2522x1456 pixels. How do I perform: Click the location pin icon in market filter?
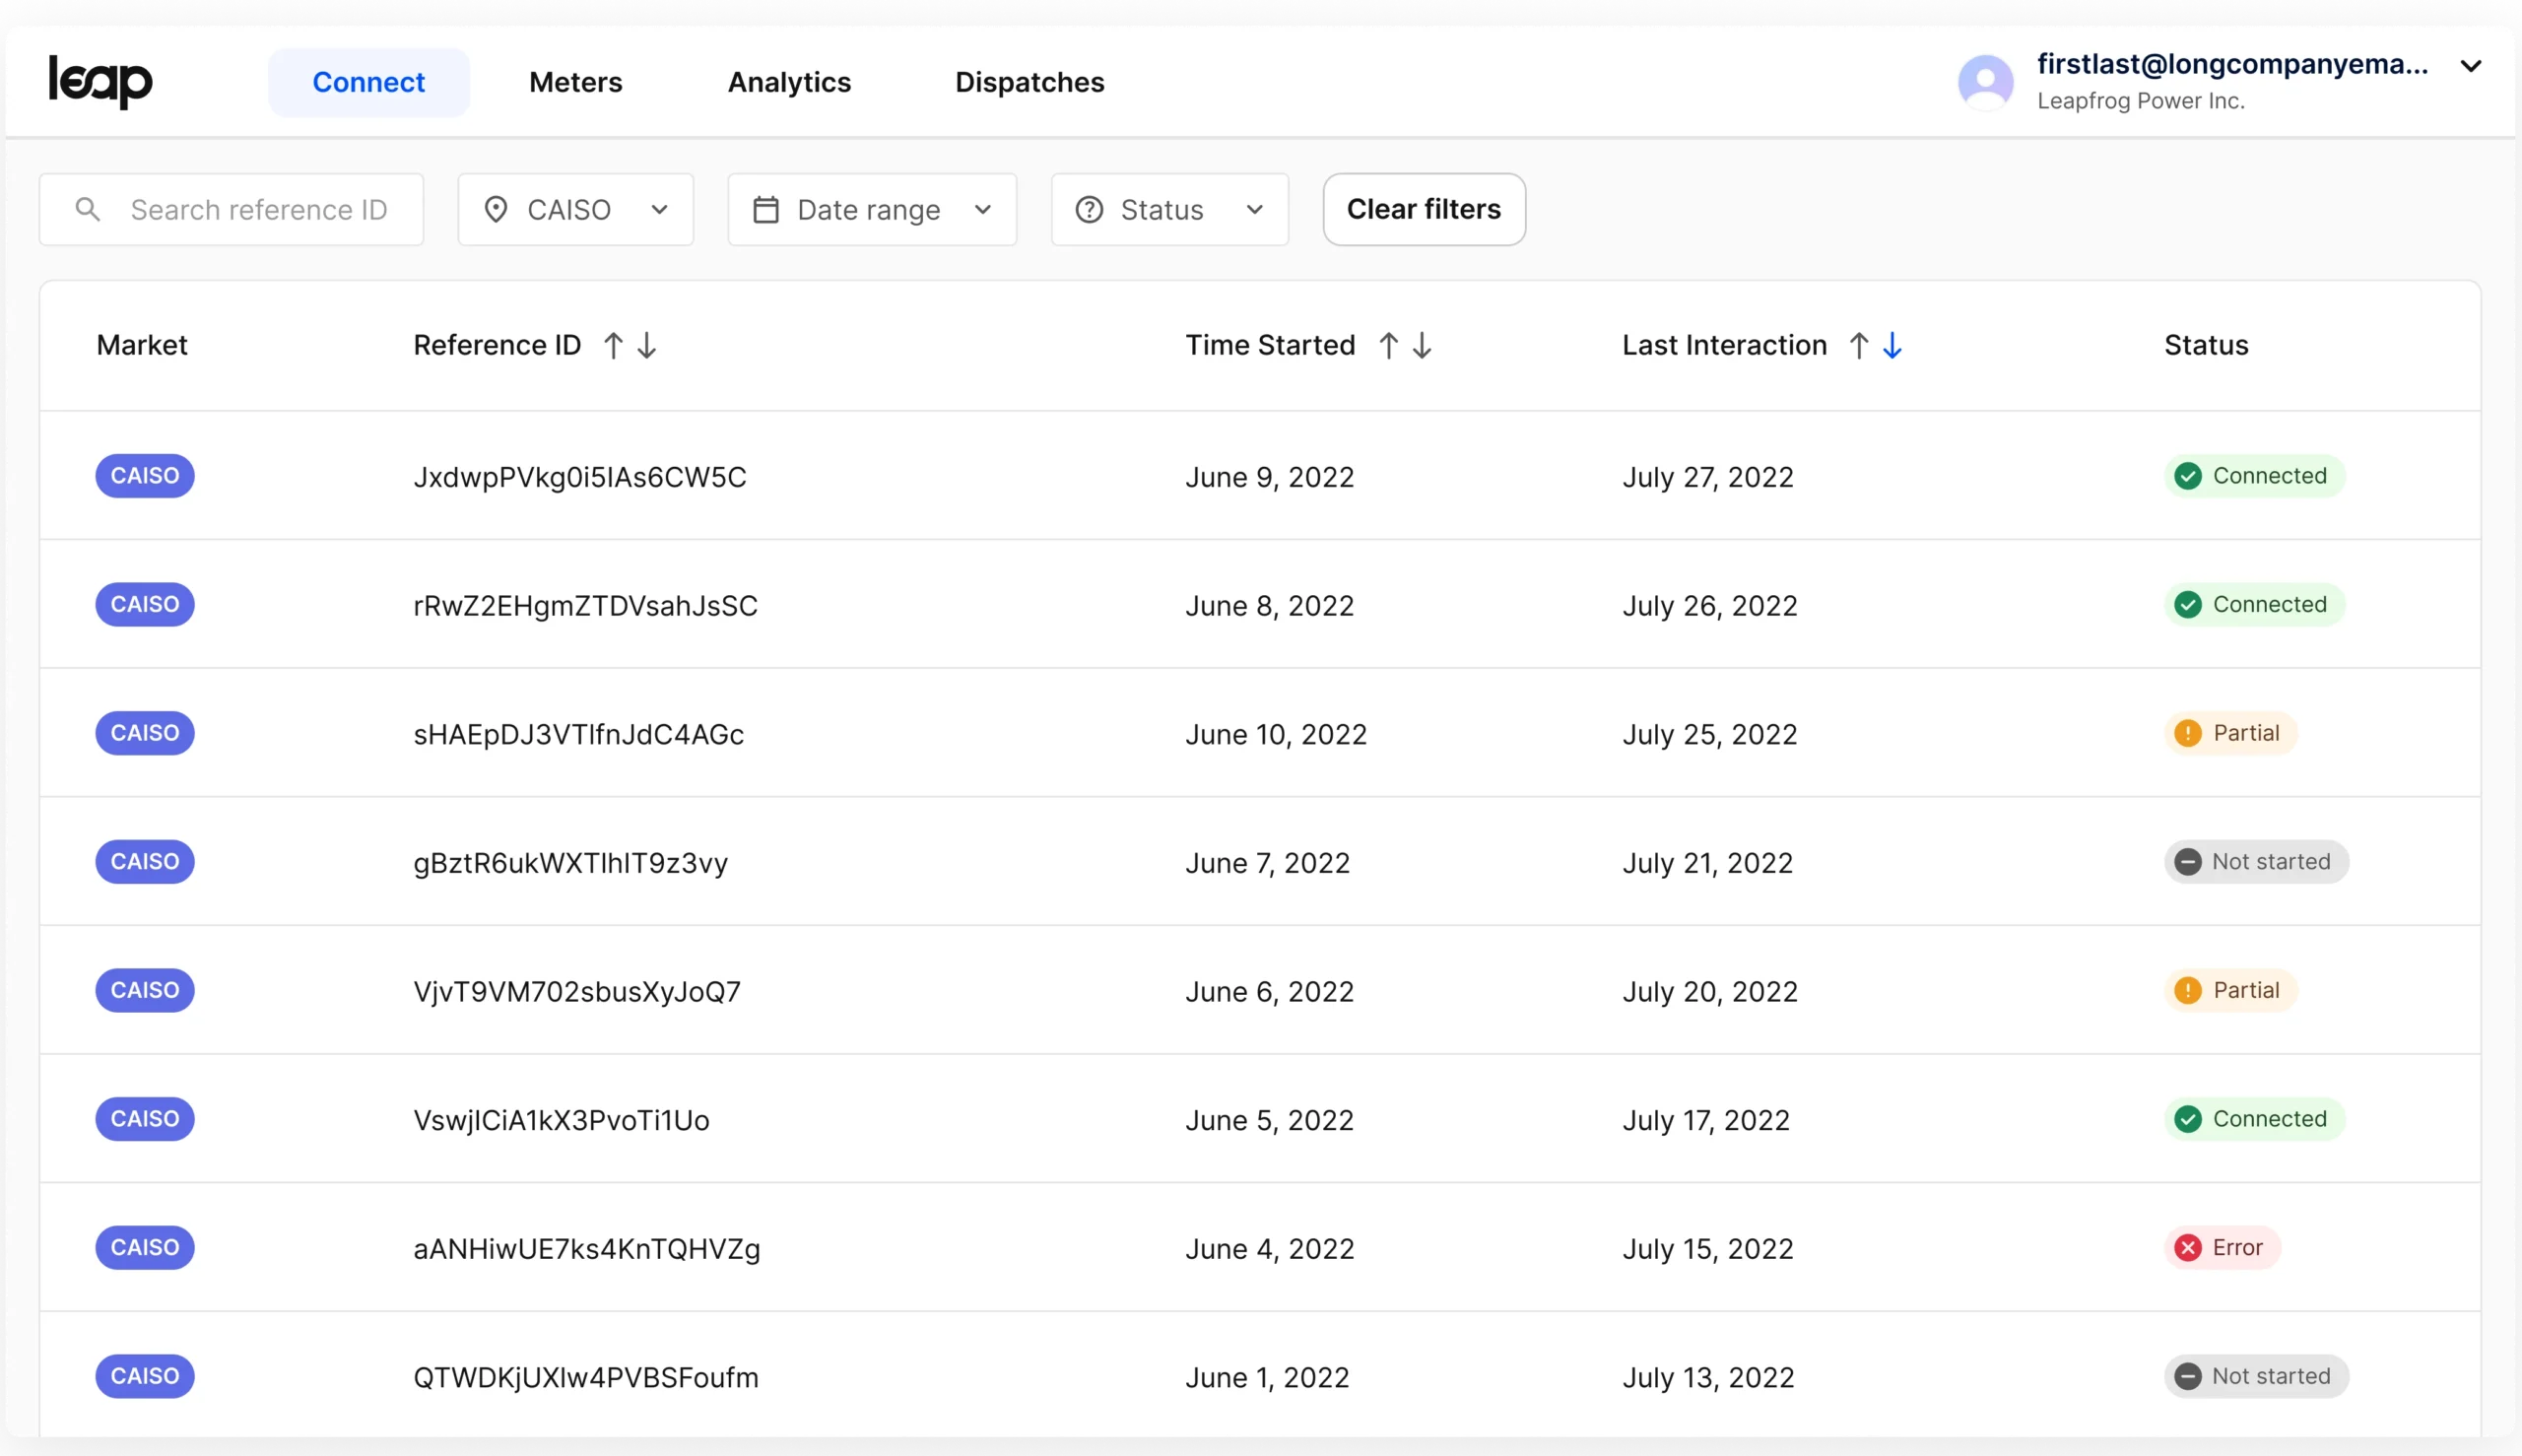click(496, 209)
